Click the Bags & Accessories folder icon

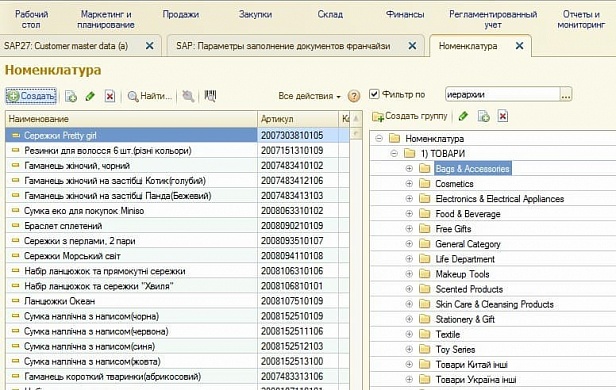click(x=424, y=169)
